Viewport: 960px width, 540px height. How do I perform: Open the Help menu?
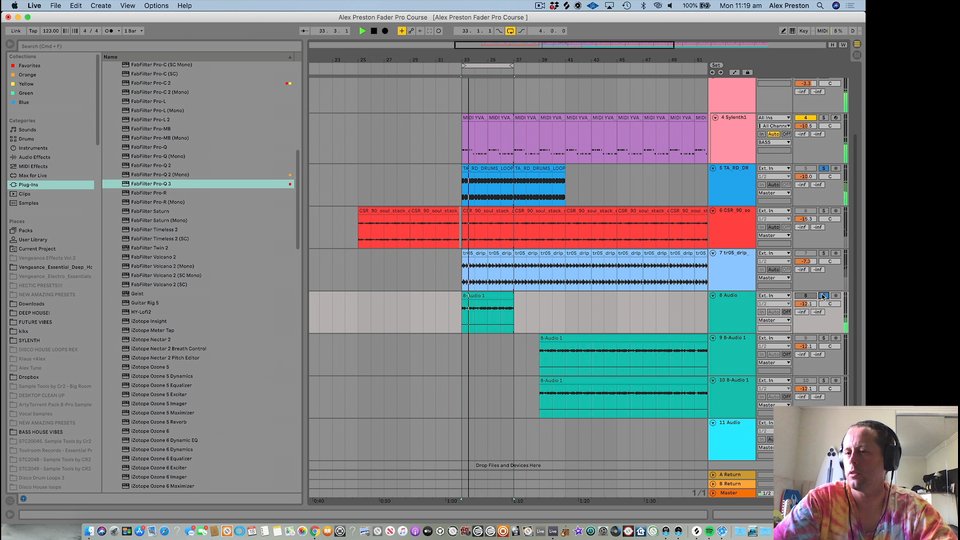point(184,6)
